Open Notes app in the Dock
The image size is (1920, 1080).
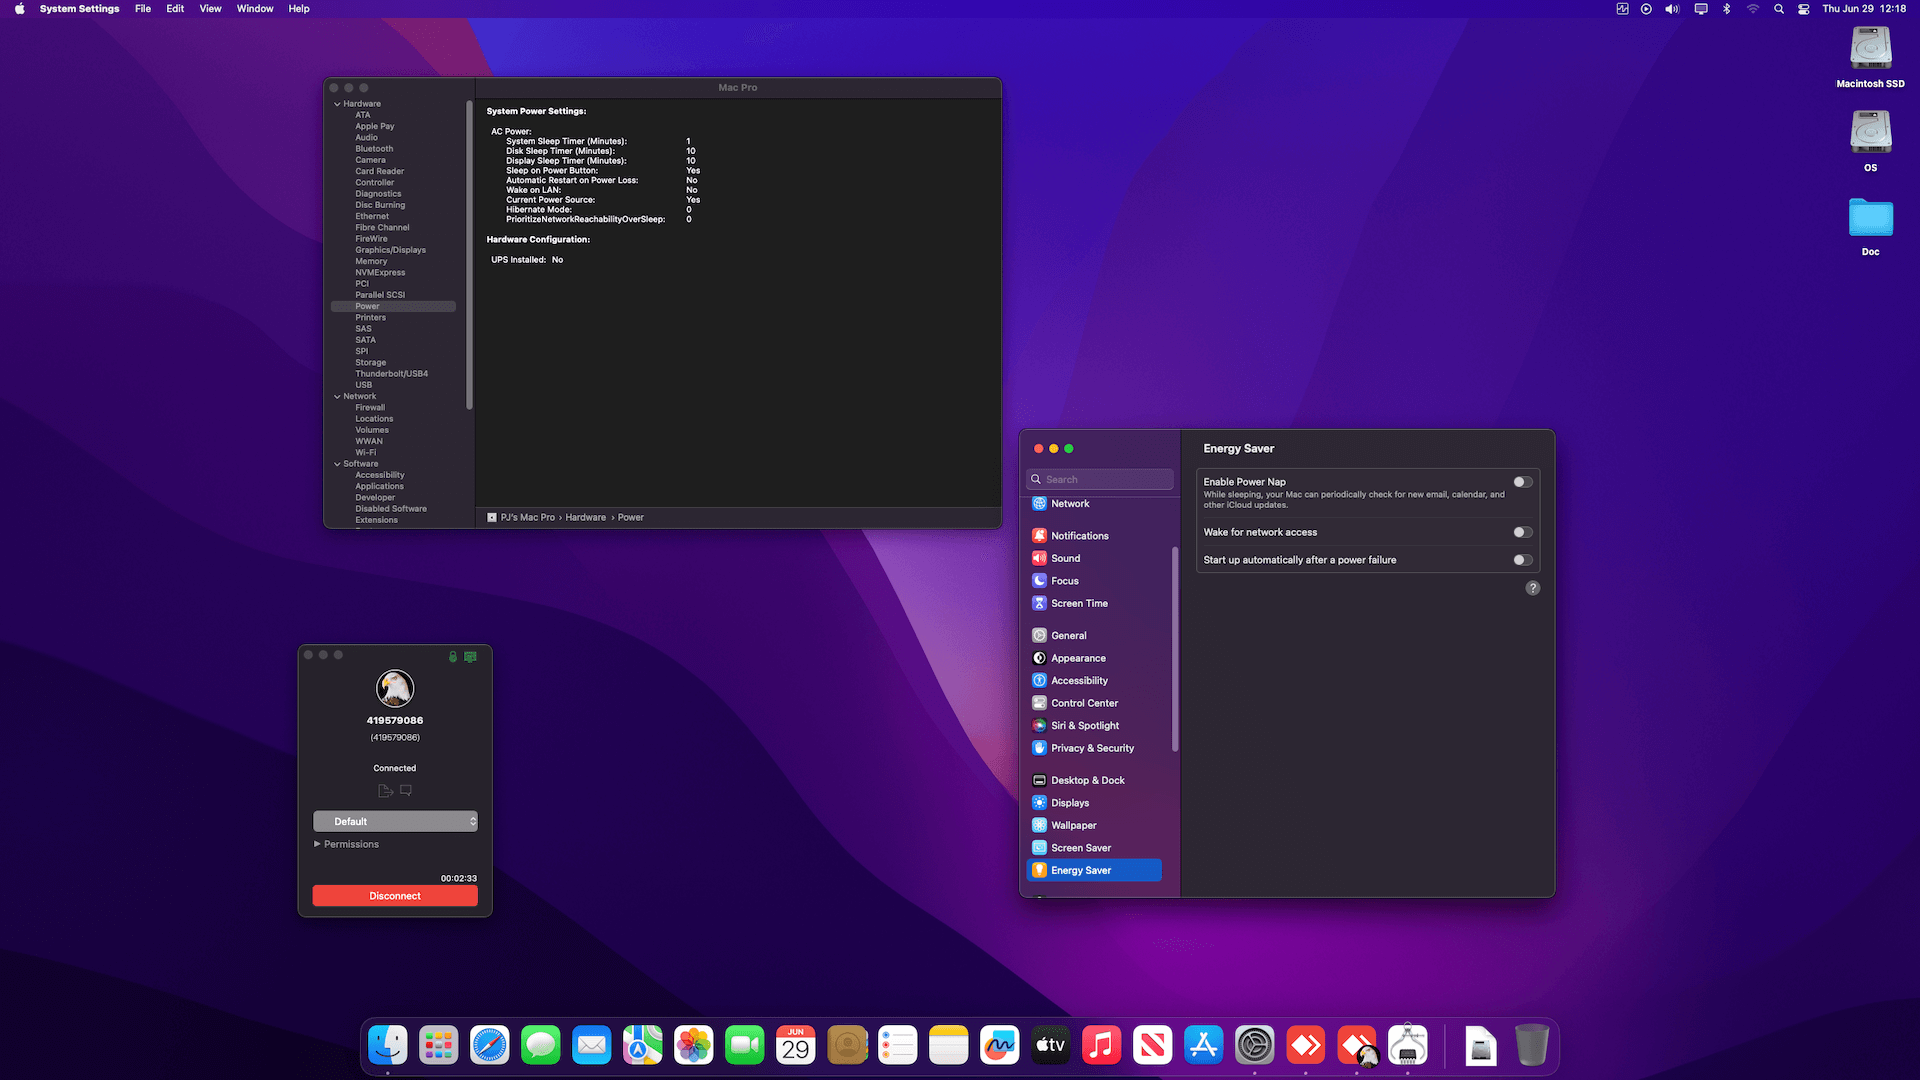coord(949,1046)
